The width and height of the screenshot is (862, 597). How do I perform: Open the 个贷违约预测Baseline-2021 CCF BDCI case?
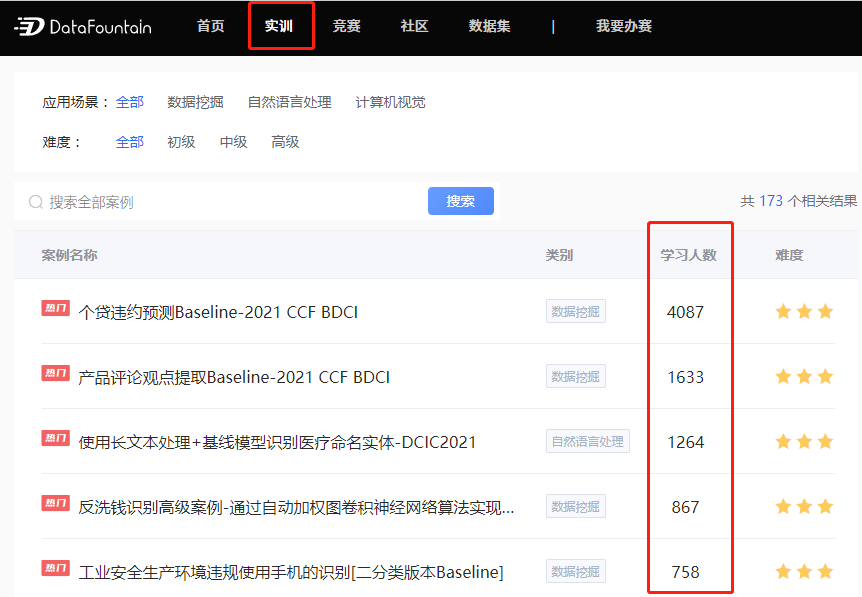pos(218,312)
